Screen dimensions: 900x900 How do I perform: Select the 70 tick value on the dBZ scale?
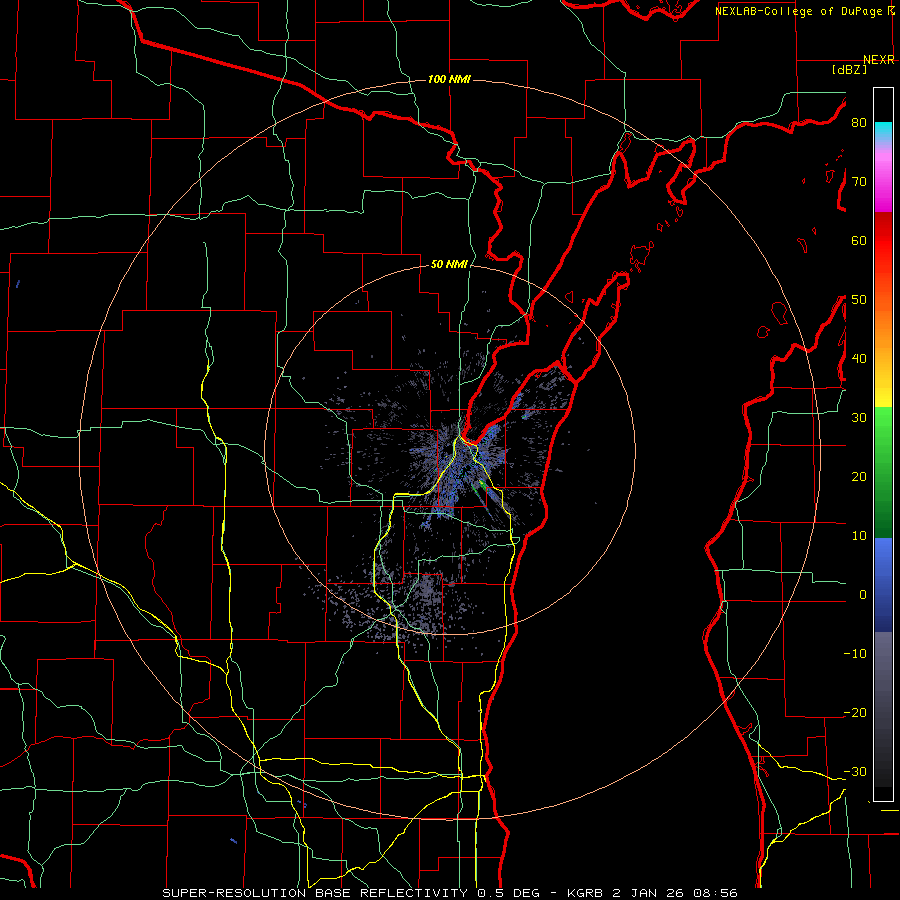click(x=859, y=182)
